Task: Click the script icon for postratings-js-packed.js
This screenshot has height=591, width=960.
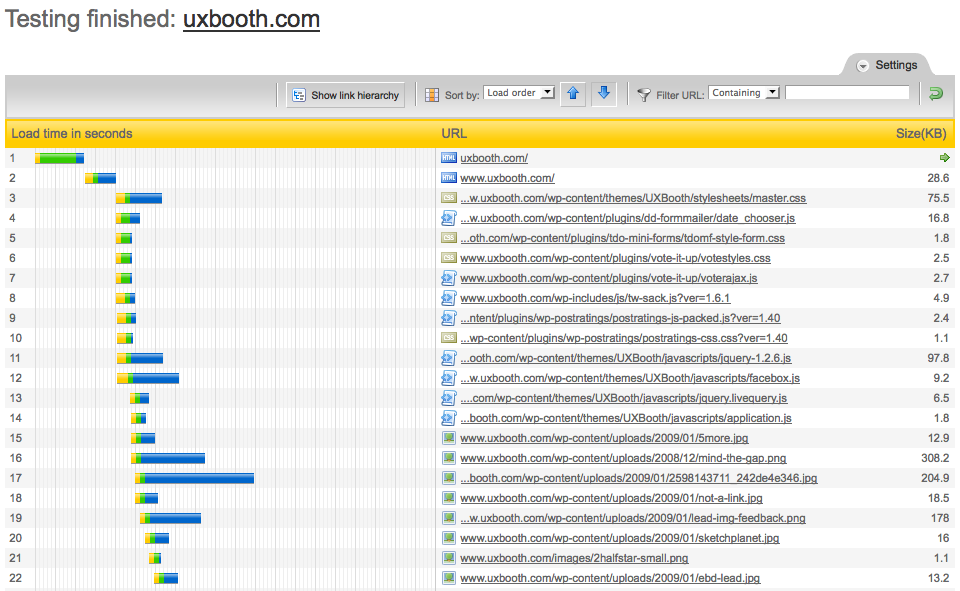Action: pyautogui.click(x=449, y=318)
